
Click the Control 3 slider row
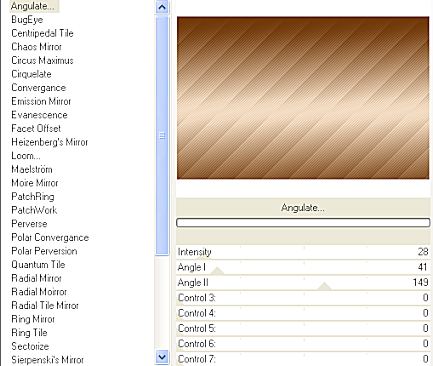[x=303, y=298]
